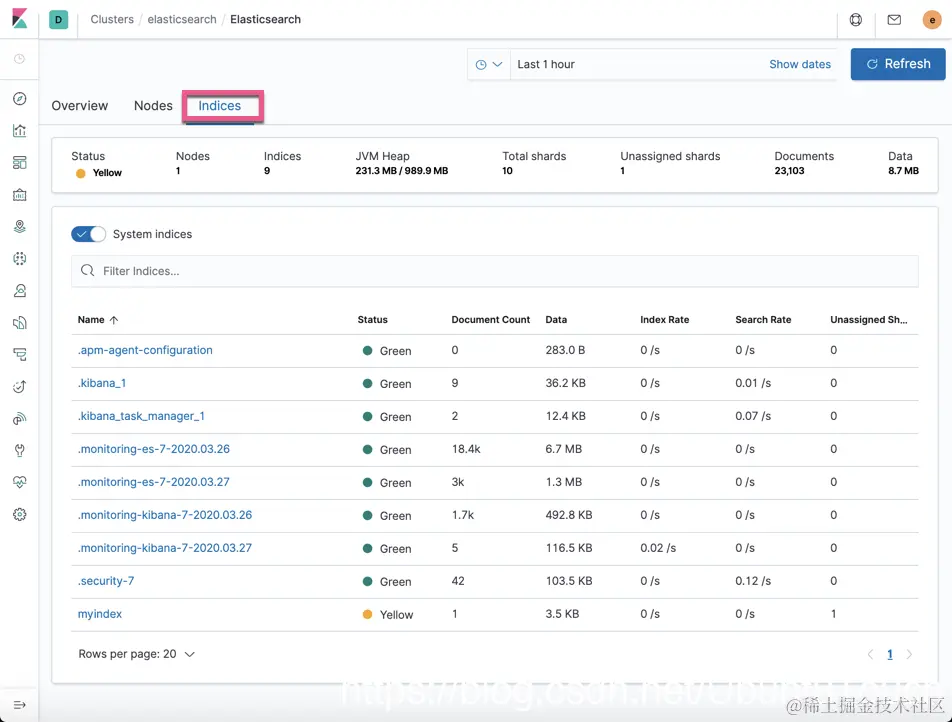Viewport: 952px width, 722px height.
Task: Sort by Data column header
Action: (556, 319)
